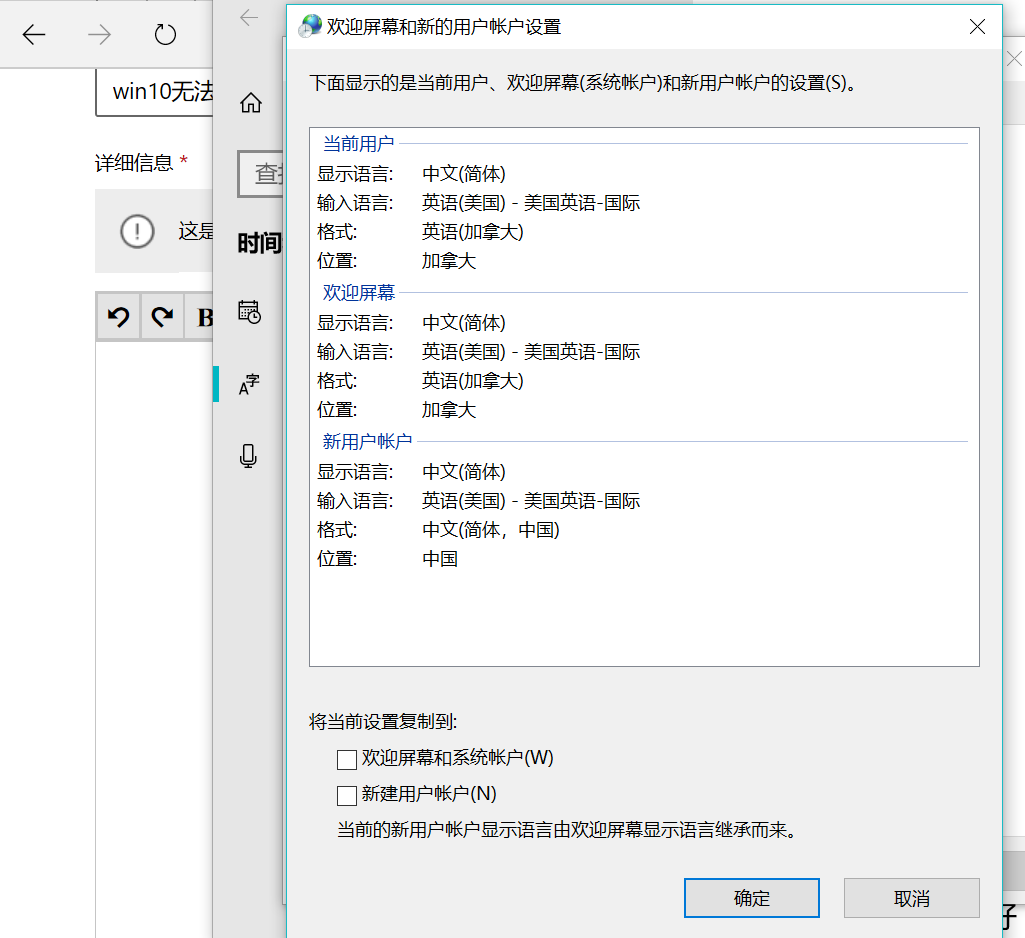Click the Undo arrow in the editor toolbar
This screenshot has height=938, width=1025.
118,316
